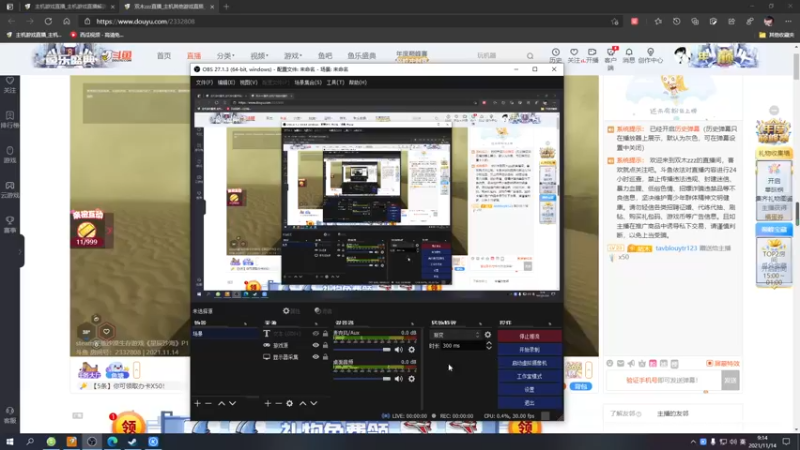Toggle visibility of the text source

click(315, 334)
